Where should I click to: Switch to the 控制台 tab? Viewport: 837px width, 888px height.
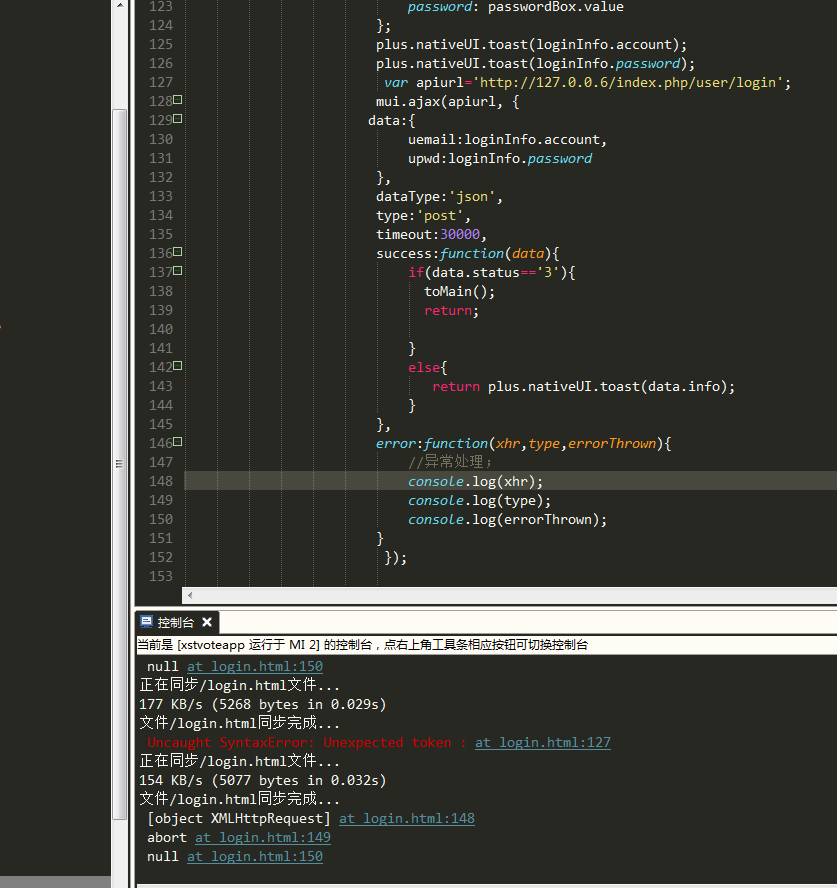point(177,622)
